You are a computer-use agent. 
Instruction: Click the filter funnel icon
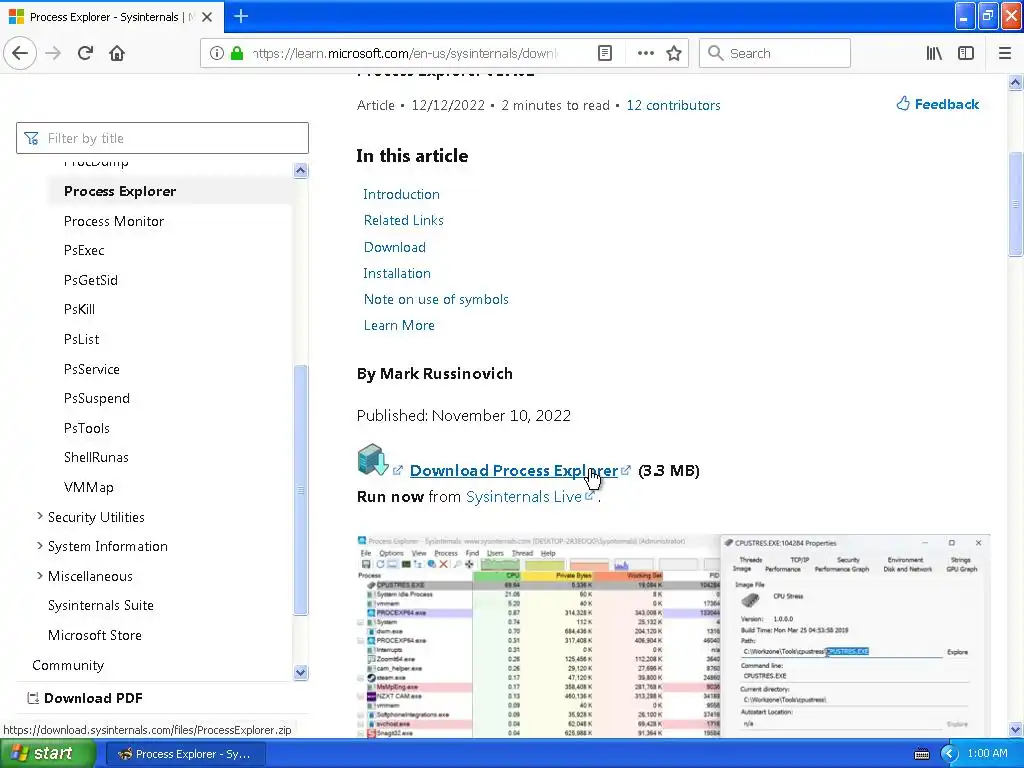click(31, 138)
